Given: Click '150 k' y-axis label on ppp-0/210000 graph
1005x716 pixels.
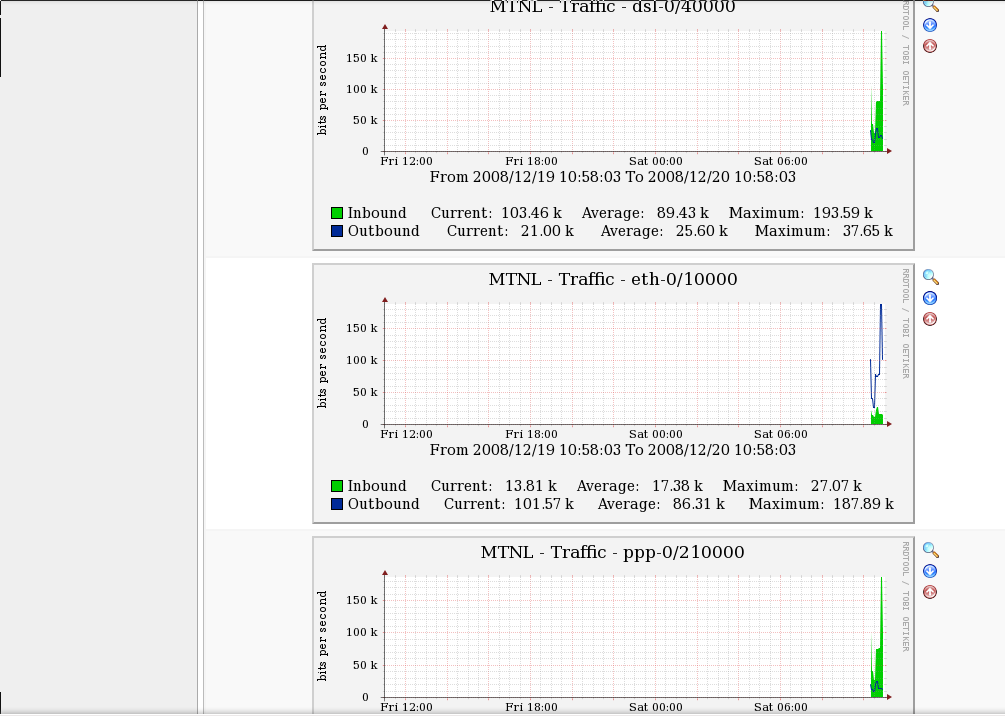Looking at the screenshot, I should (x=361, y=600).
